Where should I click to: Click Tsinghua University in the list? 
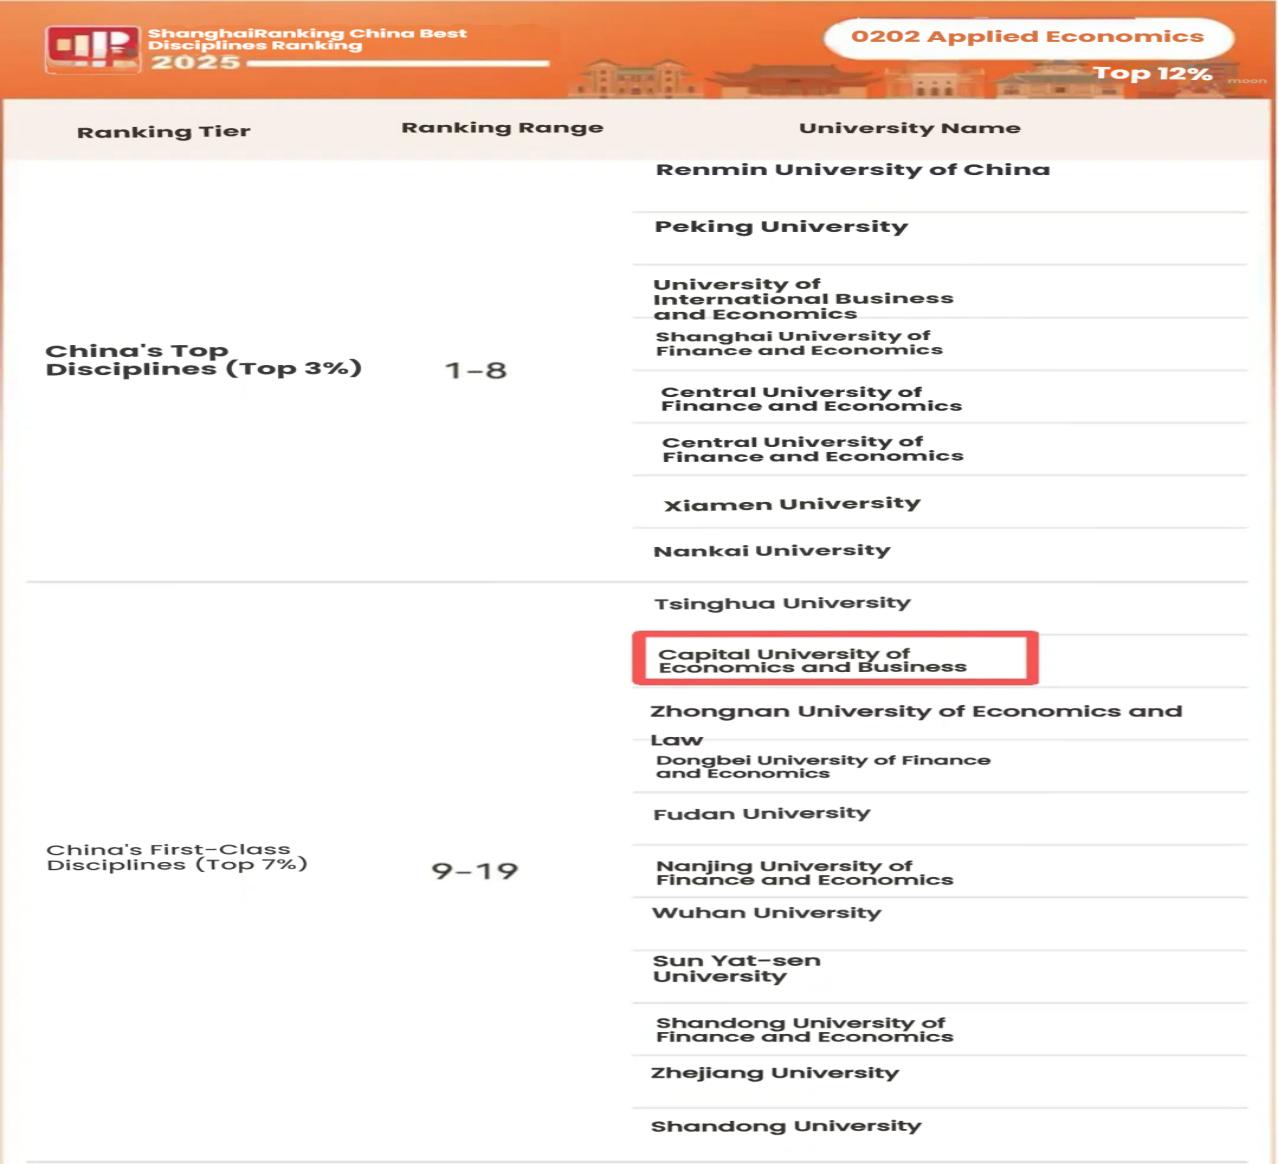coord(782,604)
